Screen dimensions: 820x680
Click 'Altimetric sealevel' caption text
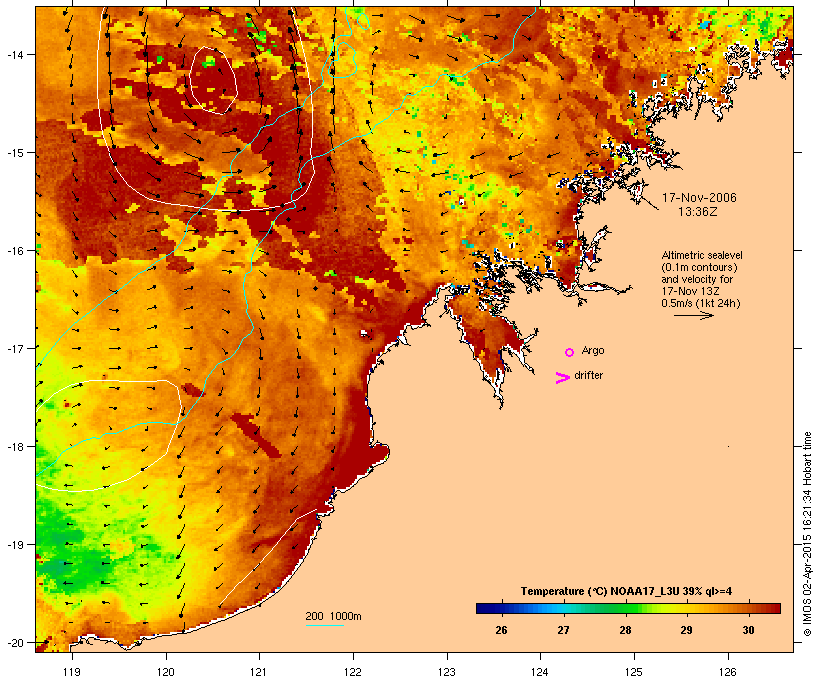pos(702,255)
